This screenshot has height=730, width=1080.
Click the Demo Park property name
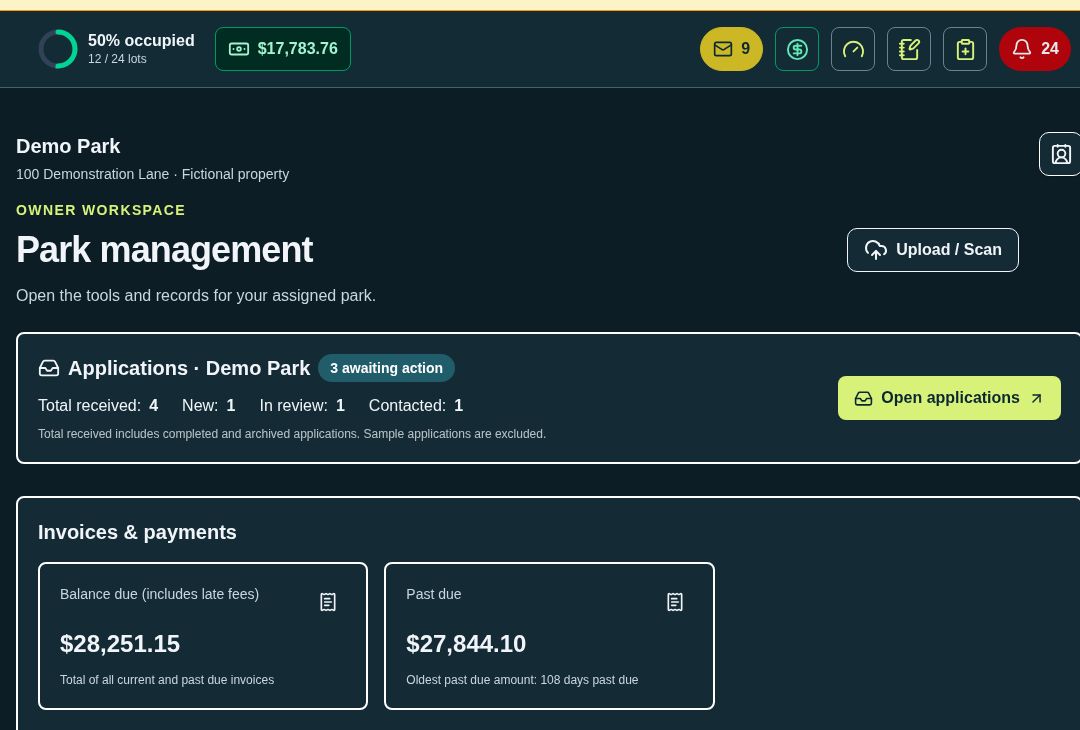[68, 146]
